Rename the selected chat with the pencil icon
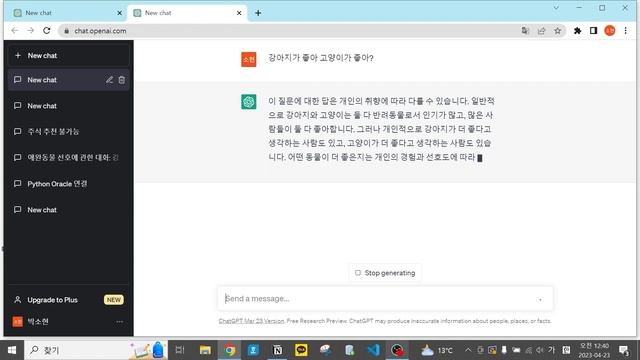The width and height of the screenshot is (640, 360). point(109,80)
